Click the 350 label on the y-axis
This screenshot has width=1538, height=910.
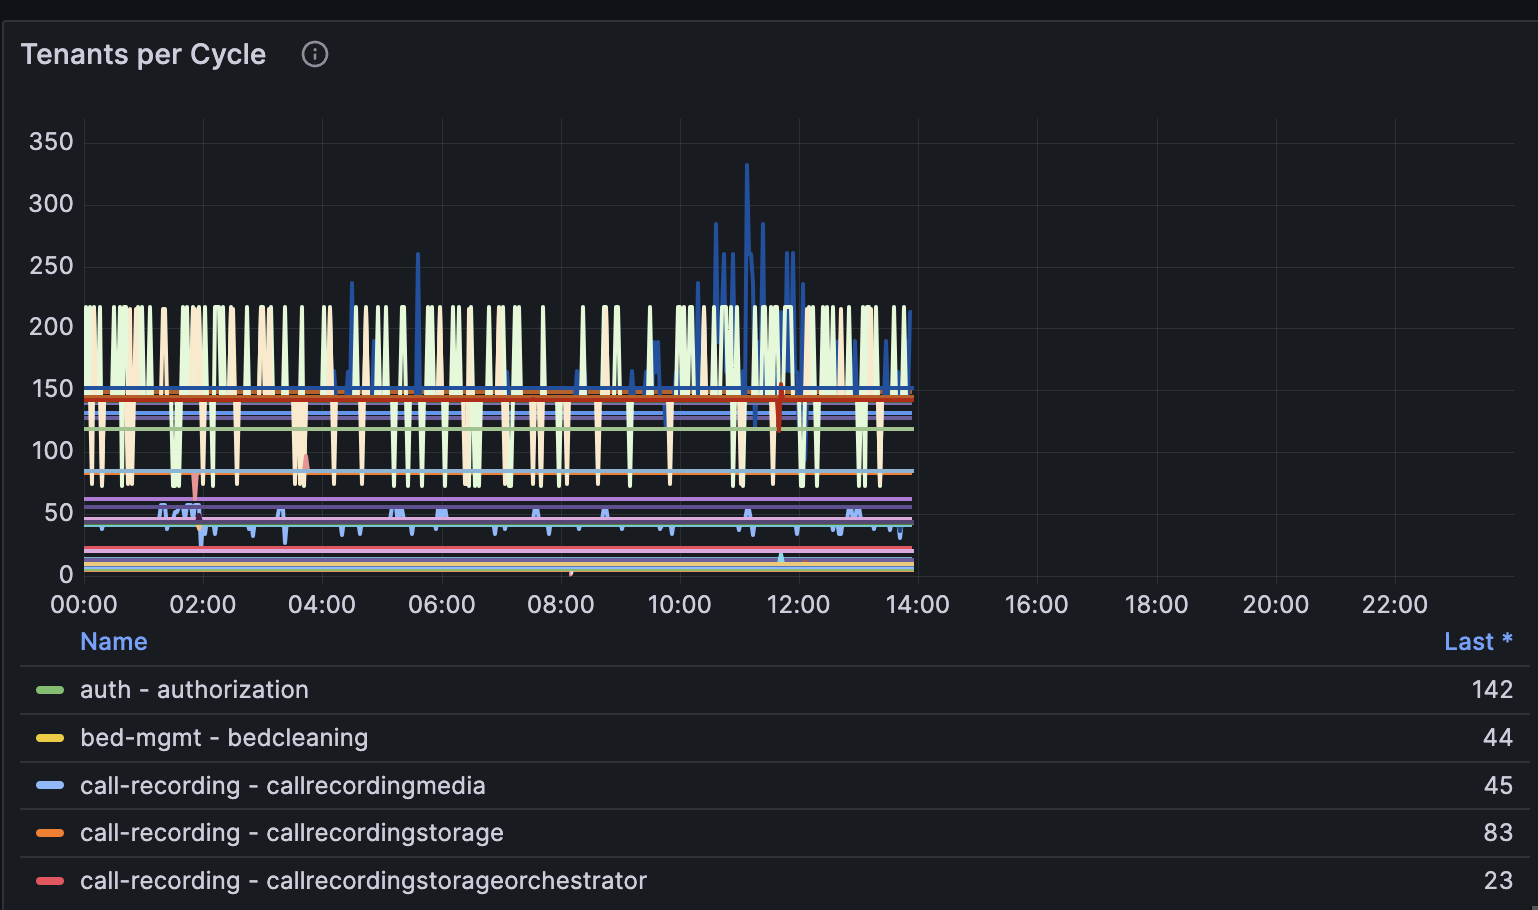(x=51, y=141)
